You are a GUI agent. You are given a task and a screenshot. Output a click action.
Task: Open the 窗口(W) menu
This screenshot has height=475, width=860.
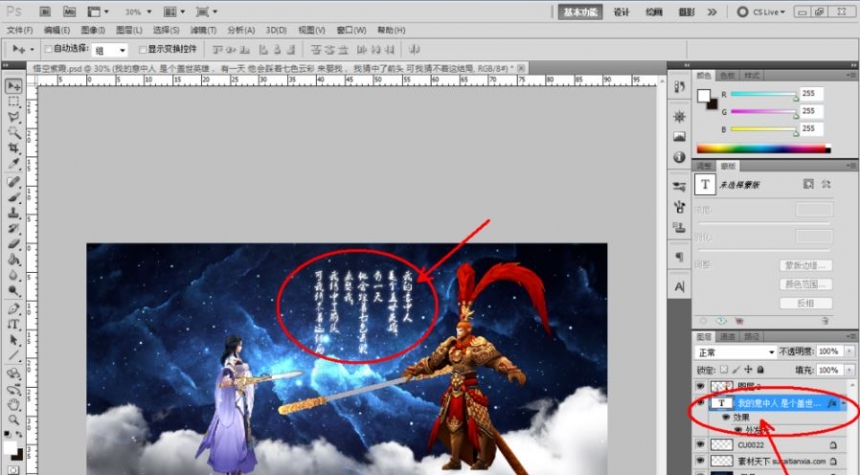pos(352,30)
